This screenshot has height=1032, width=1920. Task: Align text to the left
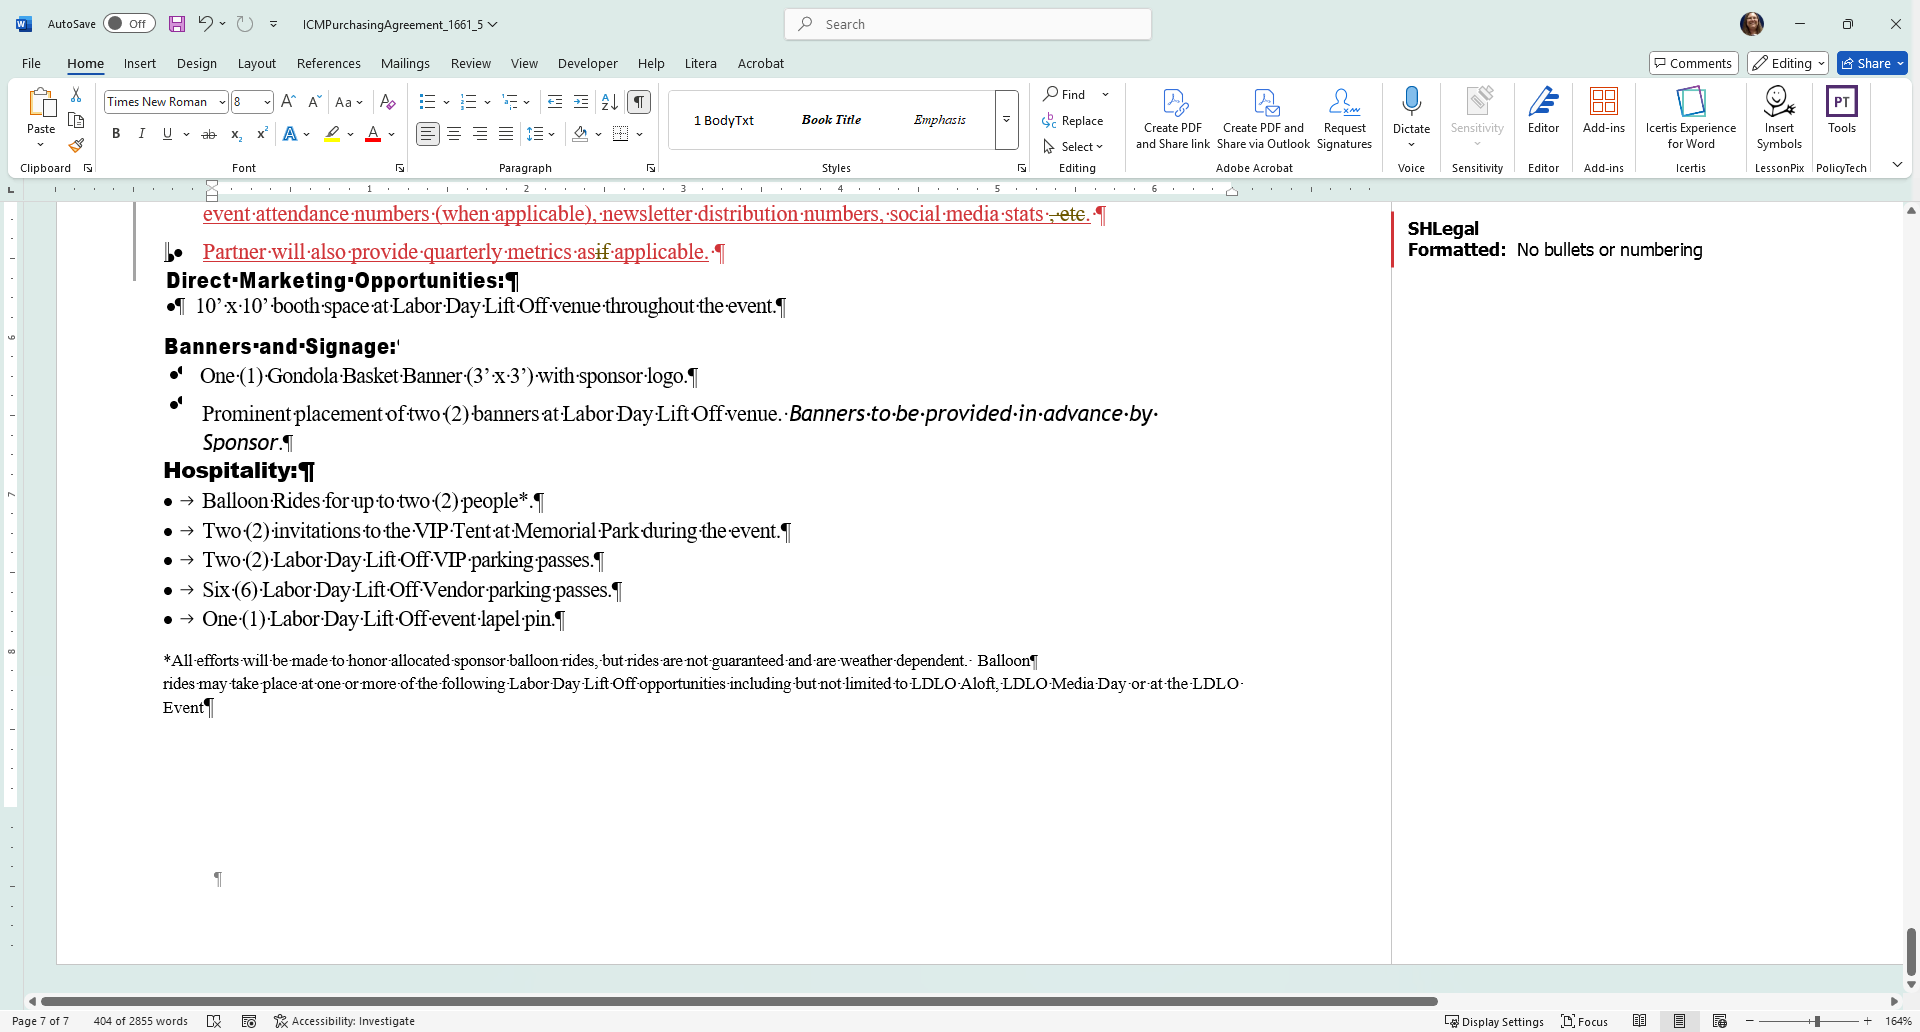pos(428,134)
